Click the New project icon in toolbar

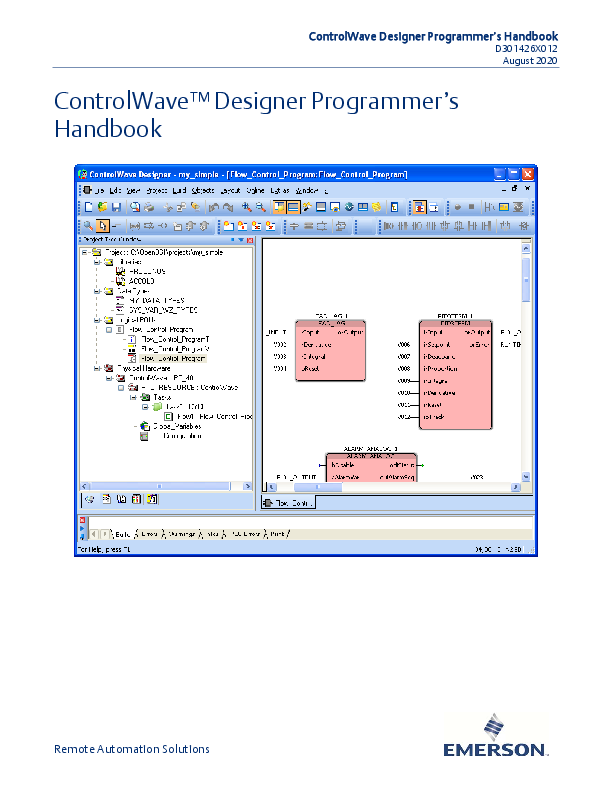(x=89, y=207)
